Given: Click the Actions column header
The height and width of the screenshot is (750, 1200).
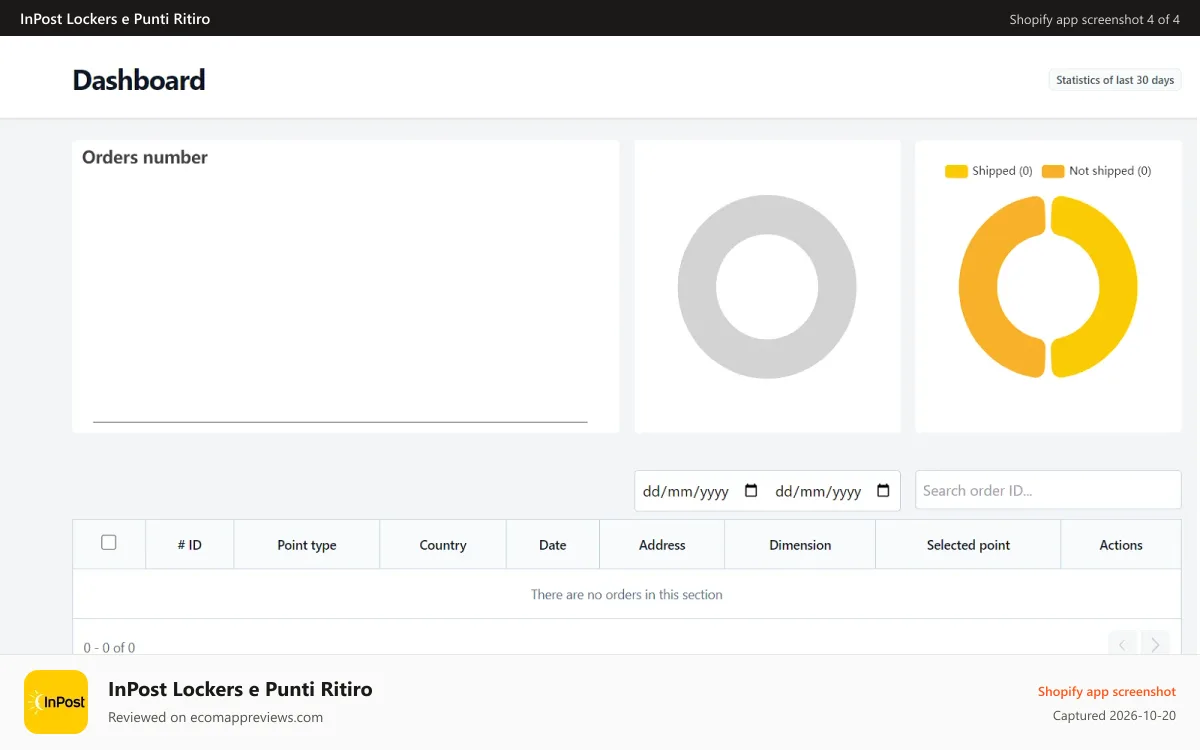Looking at the screenshot, I should (x=1121, y=545).
